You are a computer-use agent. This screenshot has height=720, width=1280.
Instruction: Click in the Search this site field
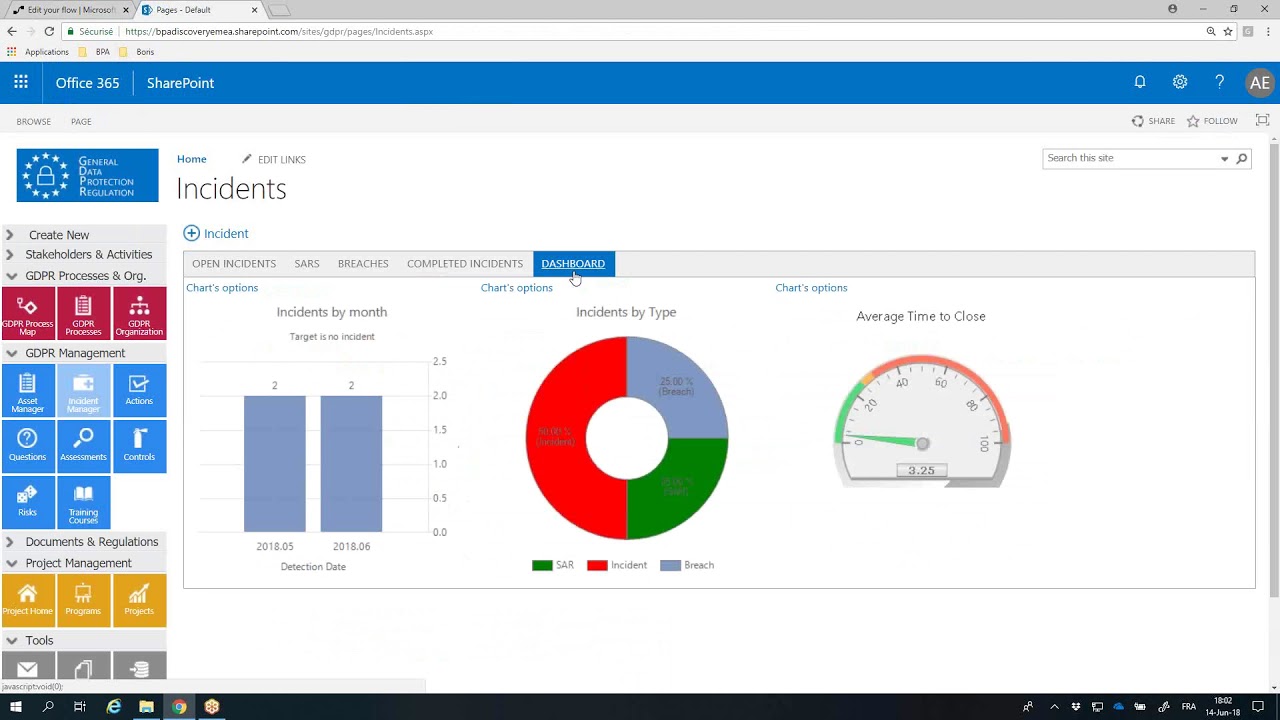point(1130,158)
